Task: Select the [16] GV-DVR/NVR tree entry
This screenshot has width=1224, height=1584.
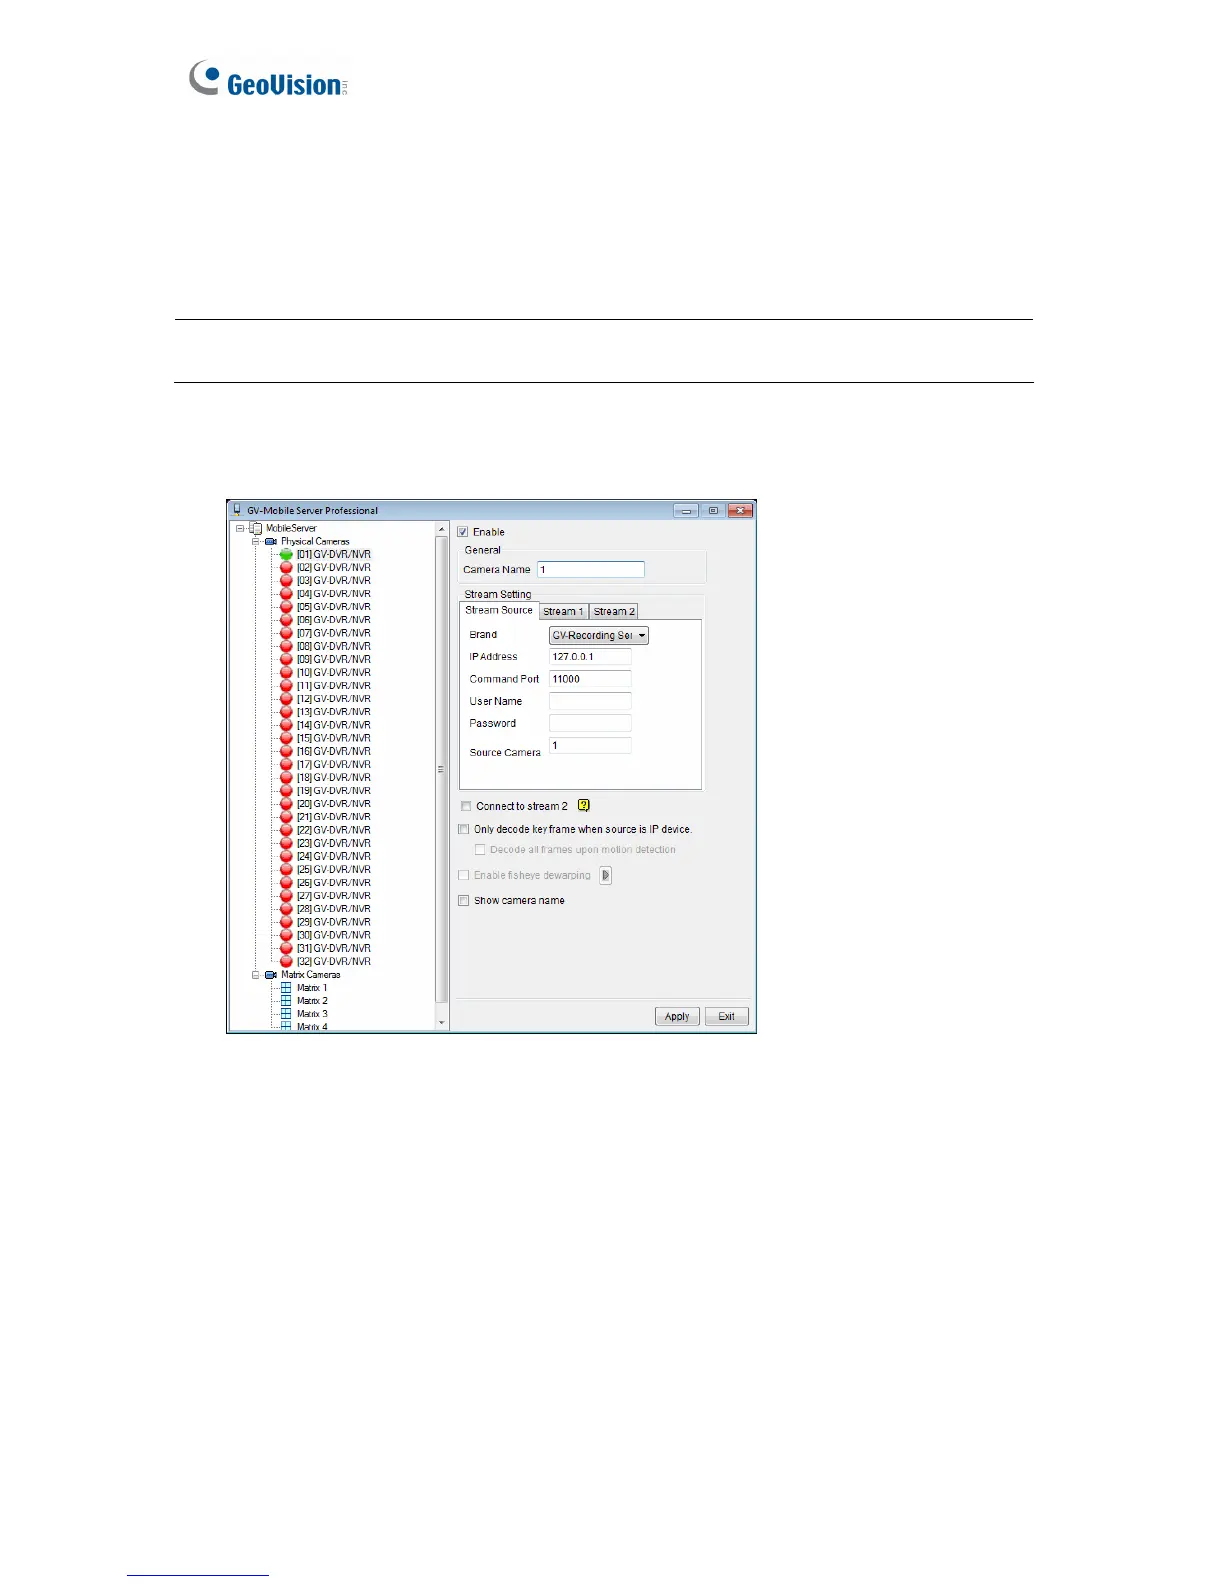Action: coord(334,751)
